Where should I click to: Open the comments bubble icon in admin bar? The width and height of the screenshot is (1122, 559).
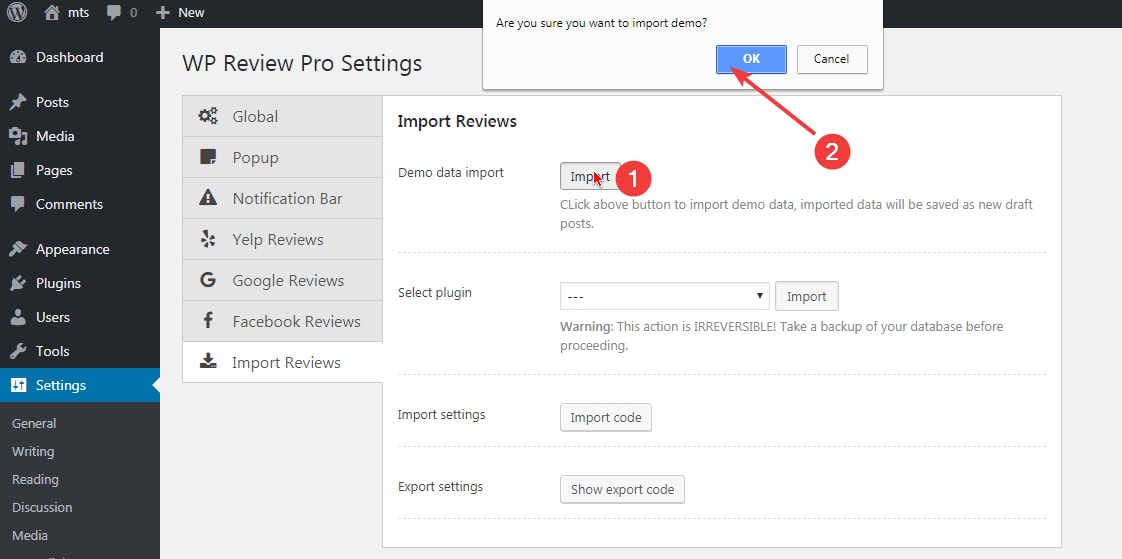(x=114, y=13)
